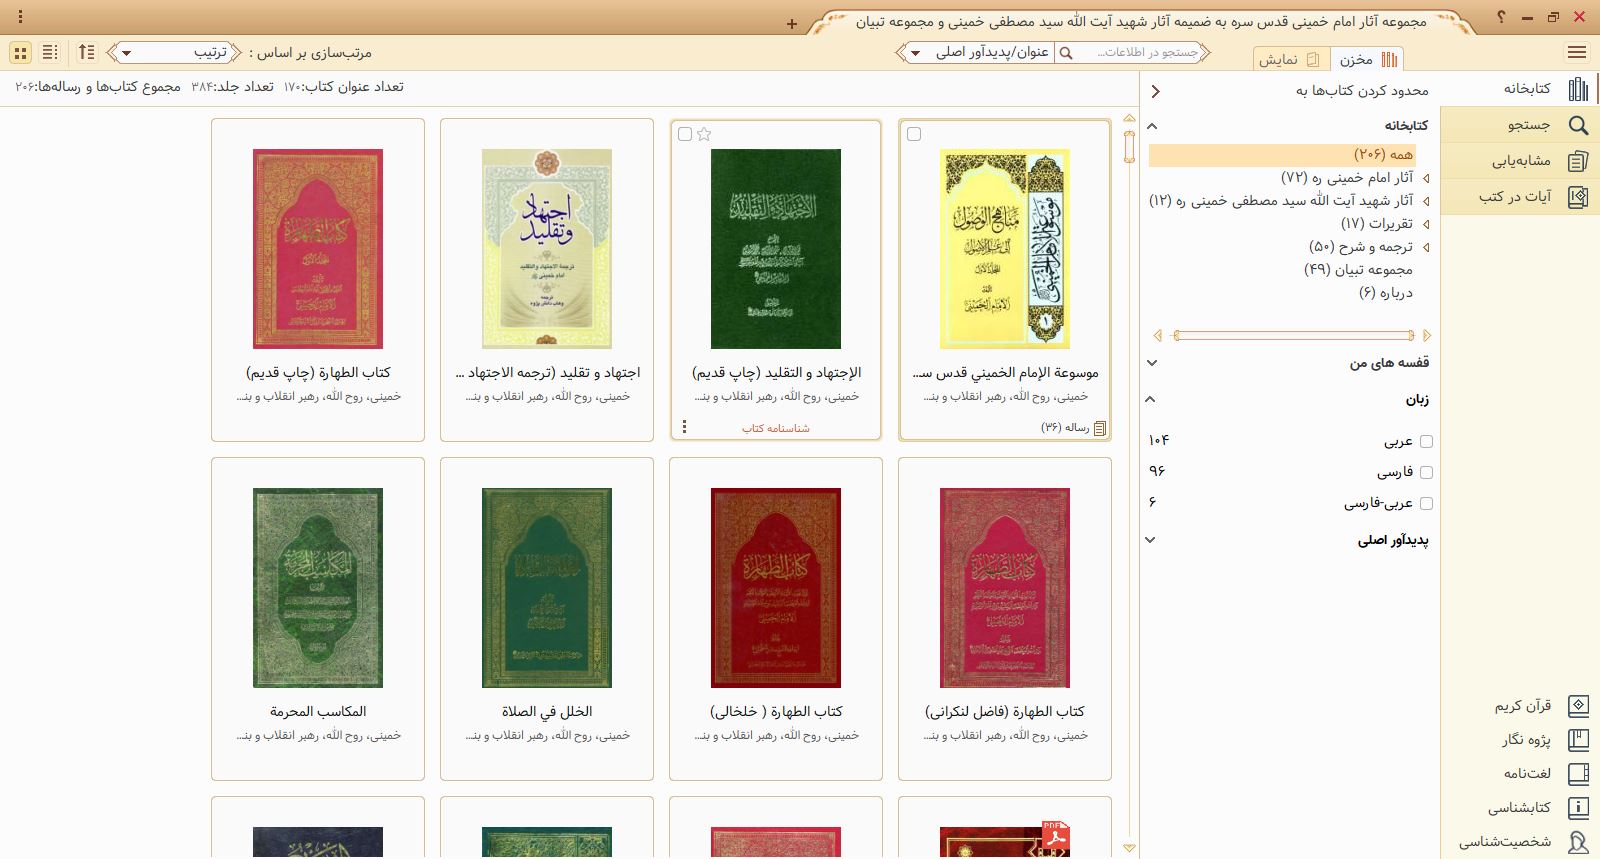Open the مشابه‌یابی similarity finder
Image resolution: width=1600 pixels, height=859 pixels.
click(x=1520, y=161)
